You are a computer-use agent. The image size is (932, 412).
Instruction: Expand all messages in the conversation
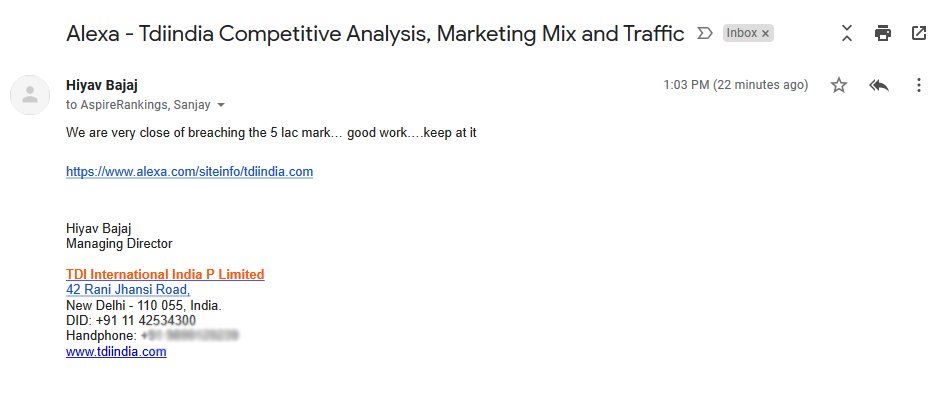coord(847,33)
